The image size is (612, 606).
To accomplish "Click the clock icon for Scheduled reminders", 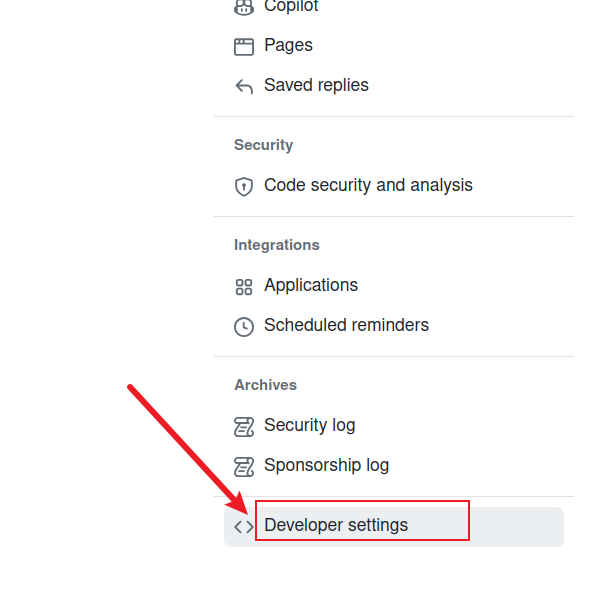I will (x=244, y=326).
